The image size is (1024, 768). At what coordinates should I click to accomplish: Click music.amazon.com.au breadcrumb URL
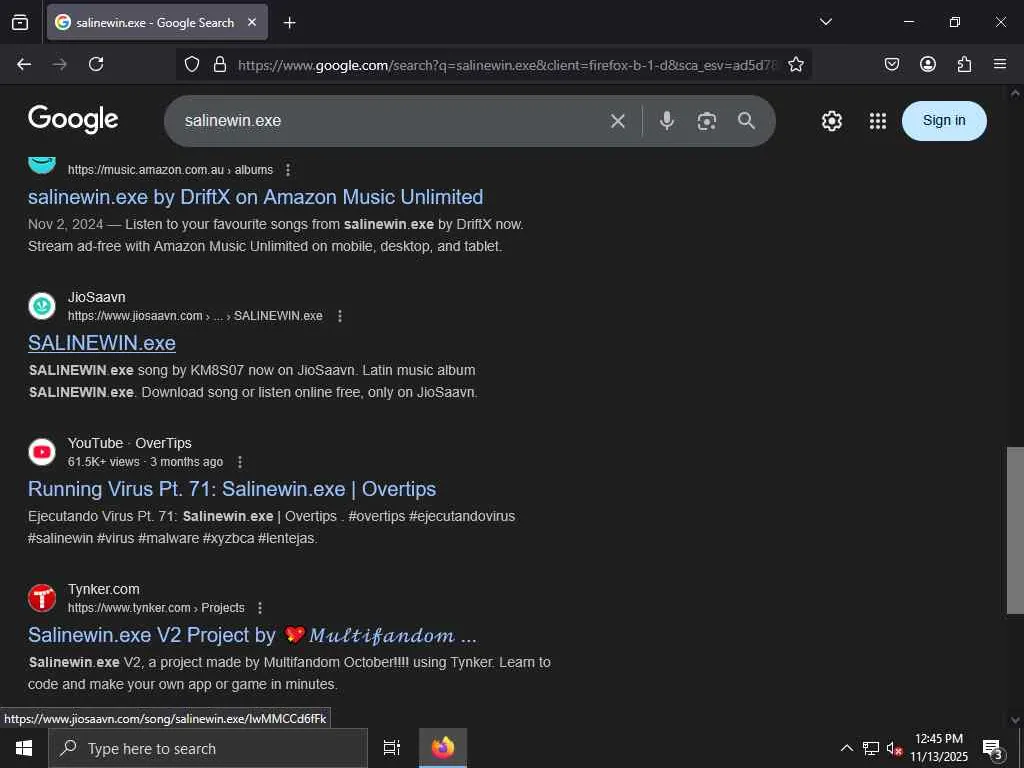click(170, 170)
